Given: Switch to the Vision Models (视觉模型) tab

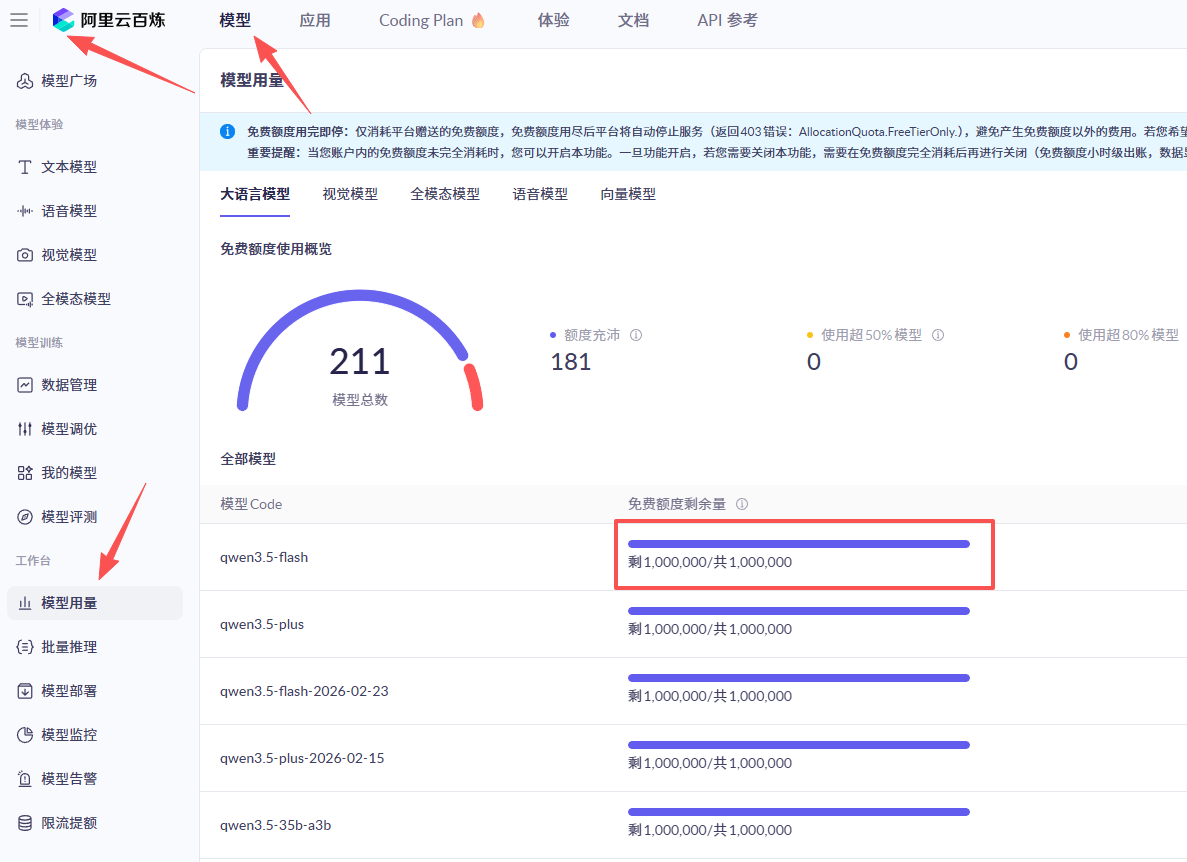Looking at the screenshot, I should pyautogui.click(x=350, y=194).
